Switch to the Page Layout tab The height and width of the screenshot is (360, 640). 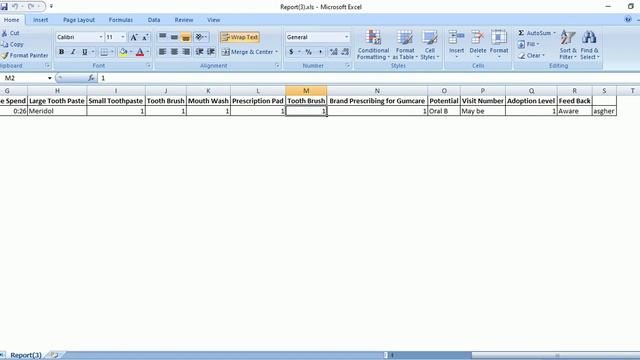coord(79,20)
